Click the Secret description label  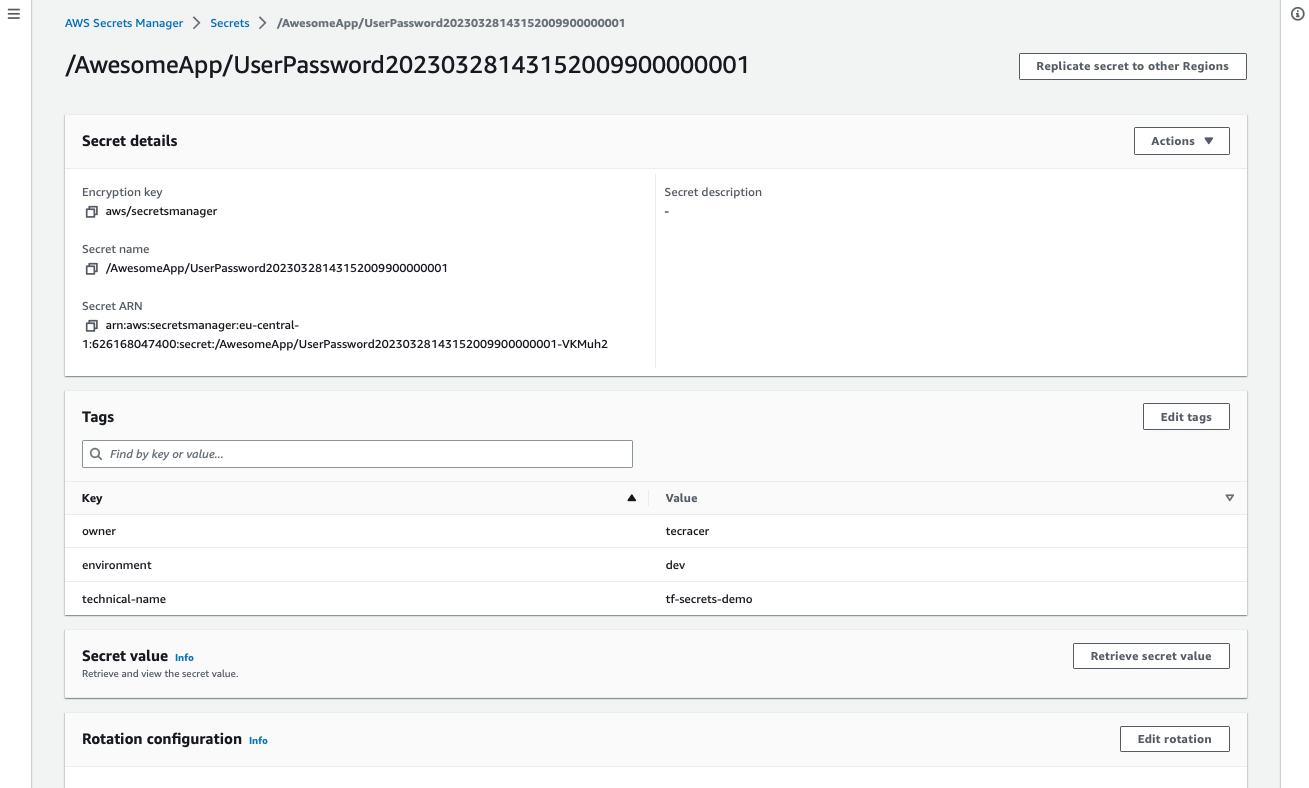(x=713, y=192)
